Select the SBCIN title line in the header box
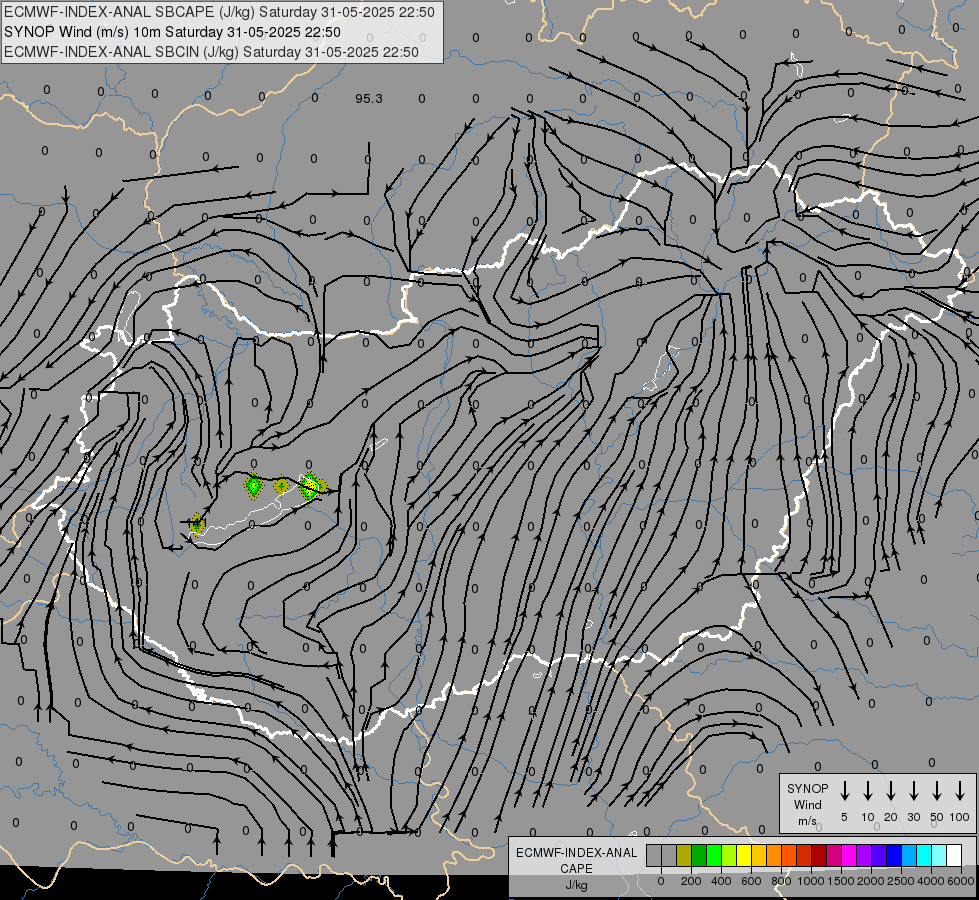Viewport: 979px width, 900px height. (211, 52)
